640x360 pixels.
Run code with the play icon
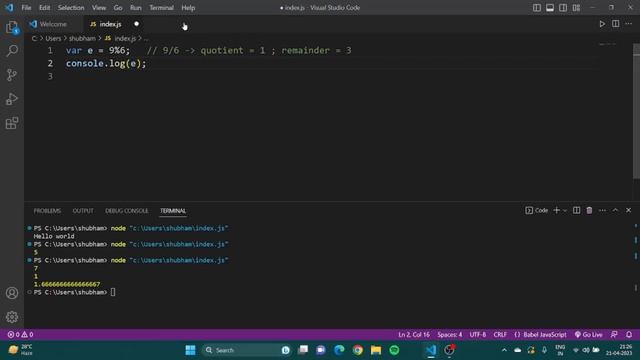point(602,24)
